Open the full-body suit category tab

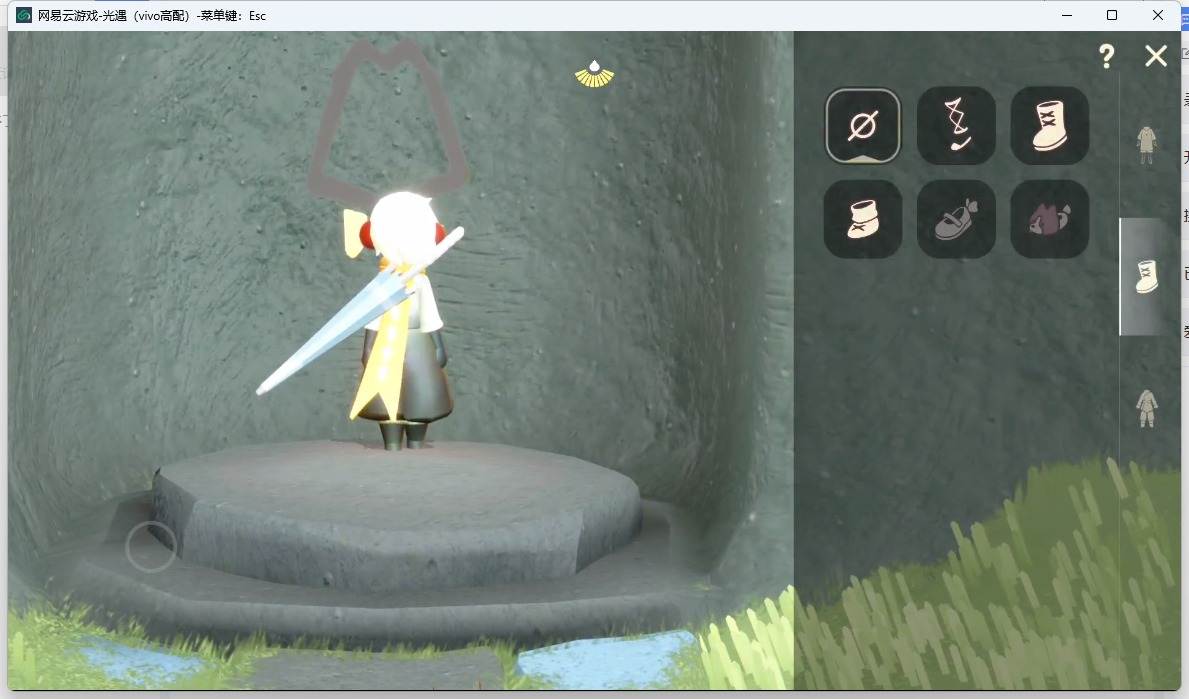click(x=1147, y=409)
